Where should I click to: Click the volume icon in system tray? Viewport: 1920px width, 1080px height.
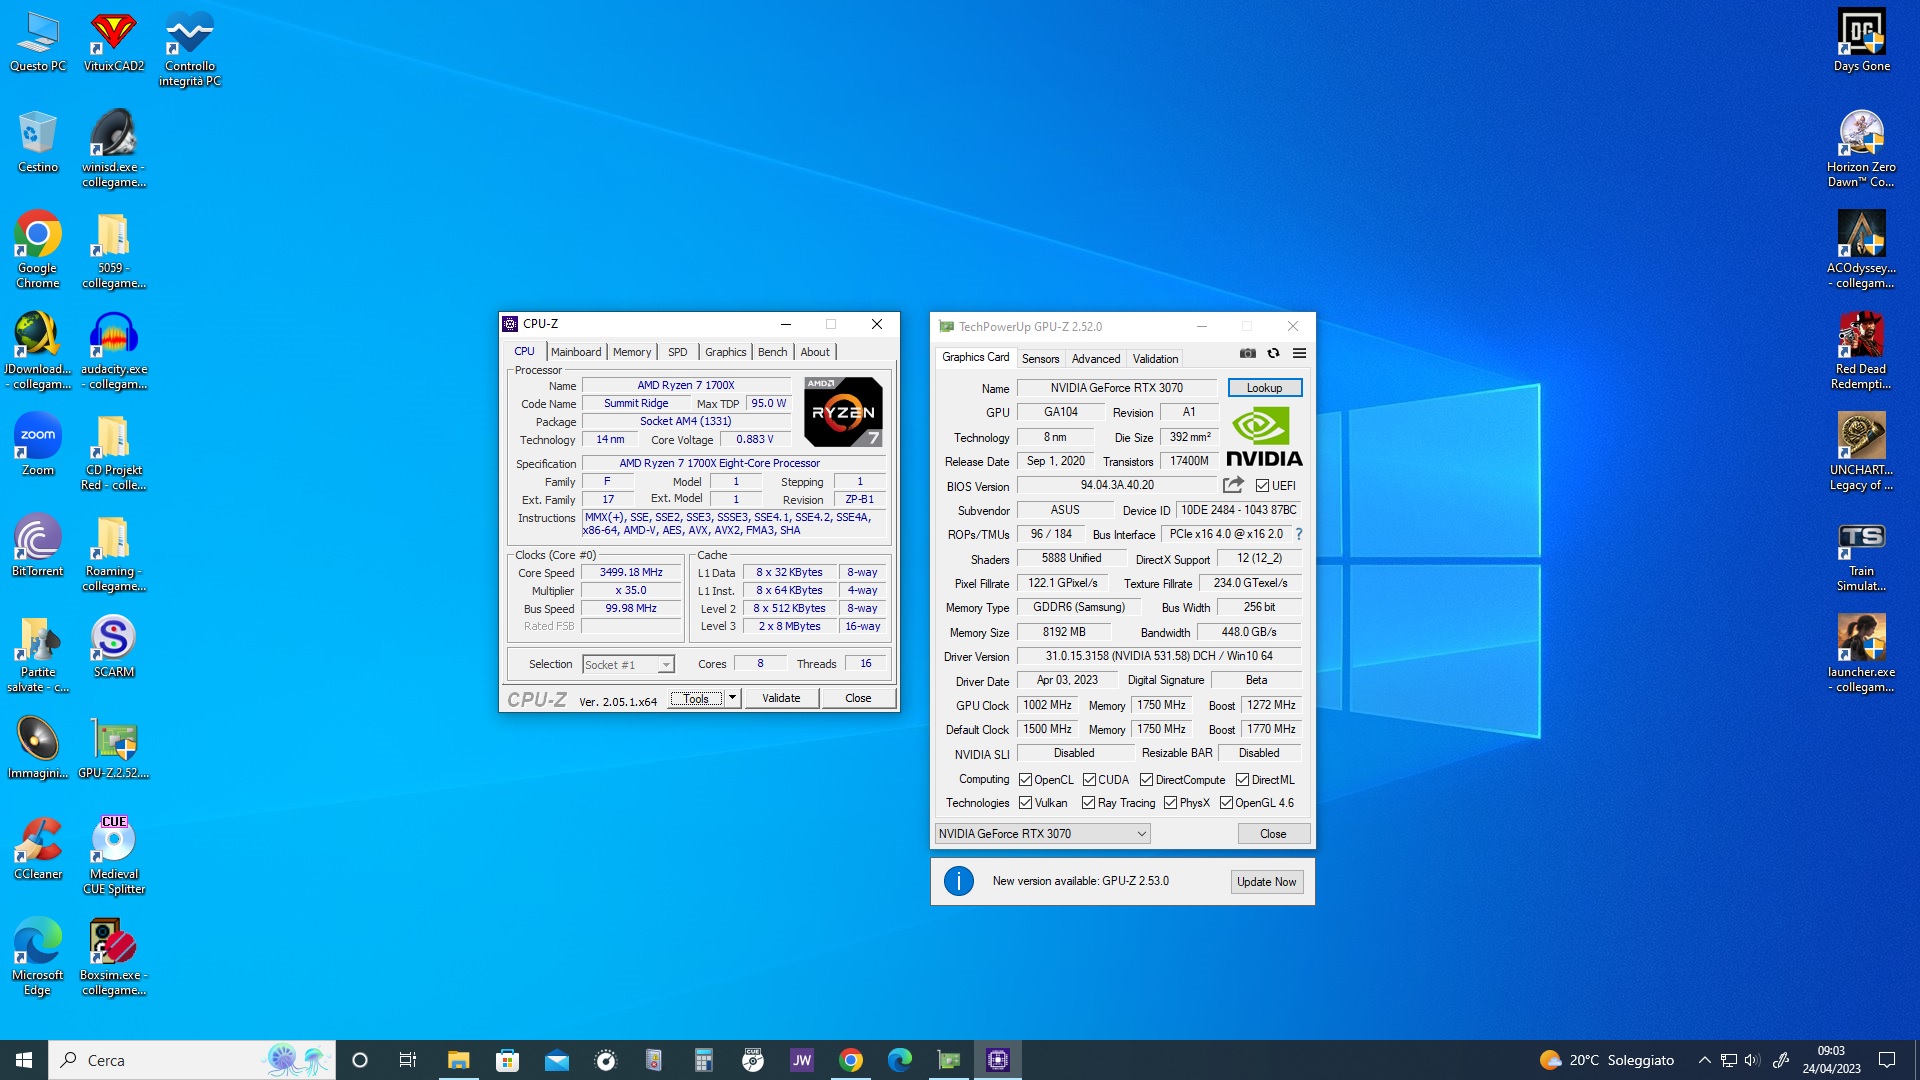coord(1751,1060)
